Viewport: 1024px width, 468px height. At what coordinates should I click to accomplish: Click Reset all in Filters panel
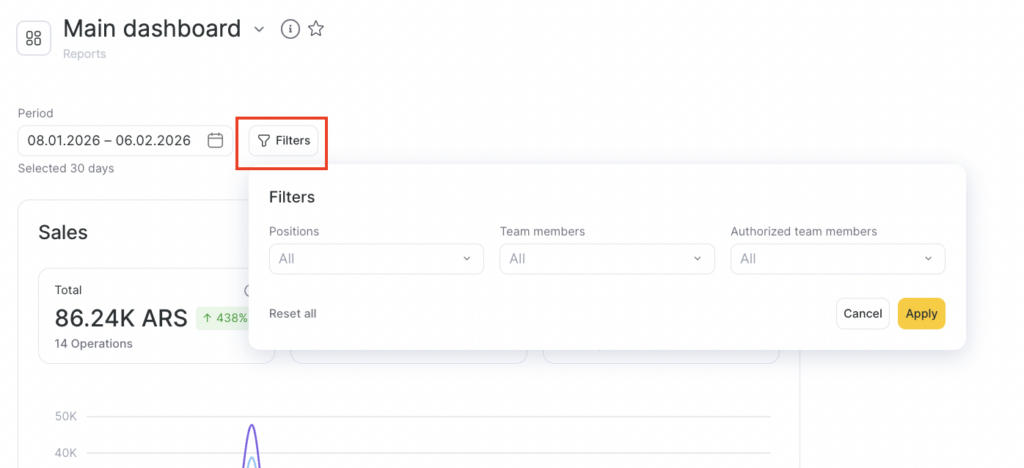[x=293, y=314]
